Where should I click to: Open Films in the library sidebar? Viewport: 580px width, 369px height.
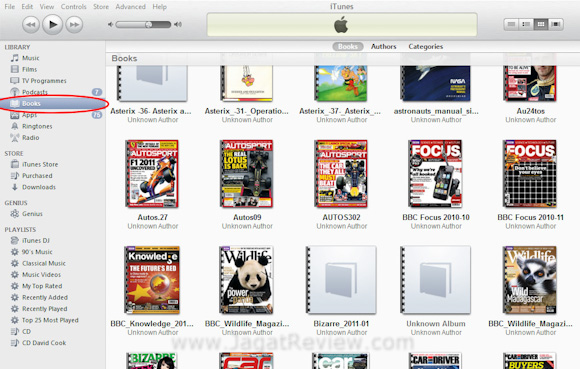coord(29,70)
